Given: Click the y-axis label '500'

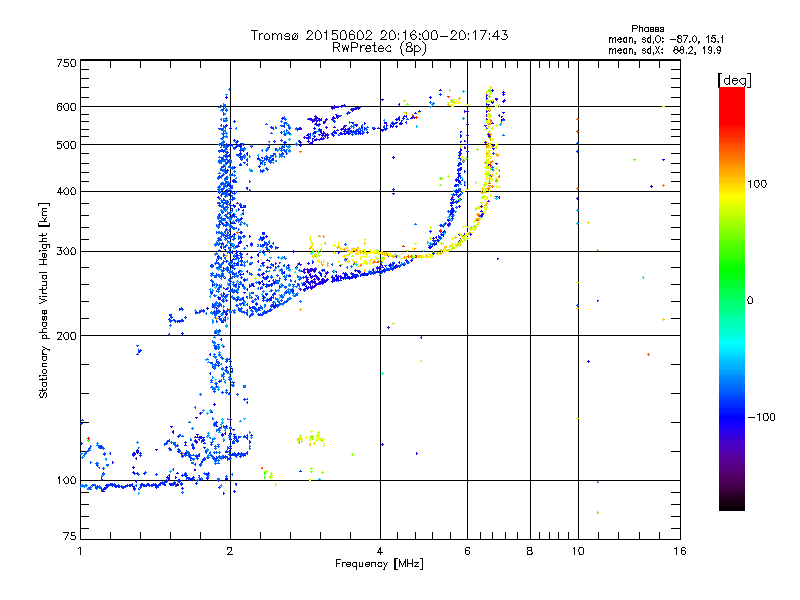Looking at the screenshot, I should (x=66, y=145).
